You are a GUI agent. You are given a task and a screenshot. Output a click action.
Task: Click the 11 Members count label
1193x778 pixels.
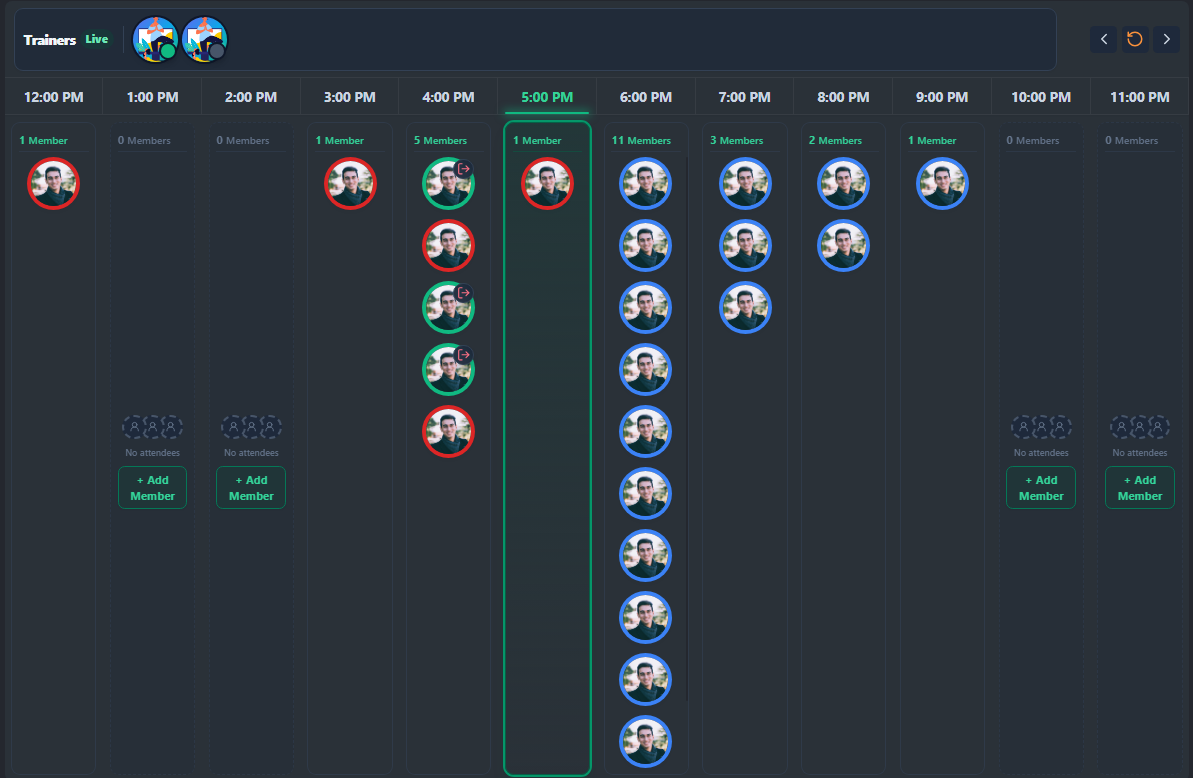641,141
